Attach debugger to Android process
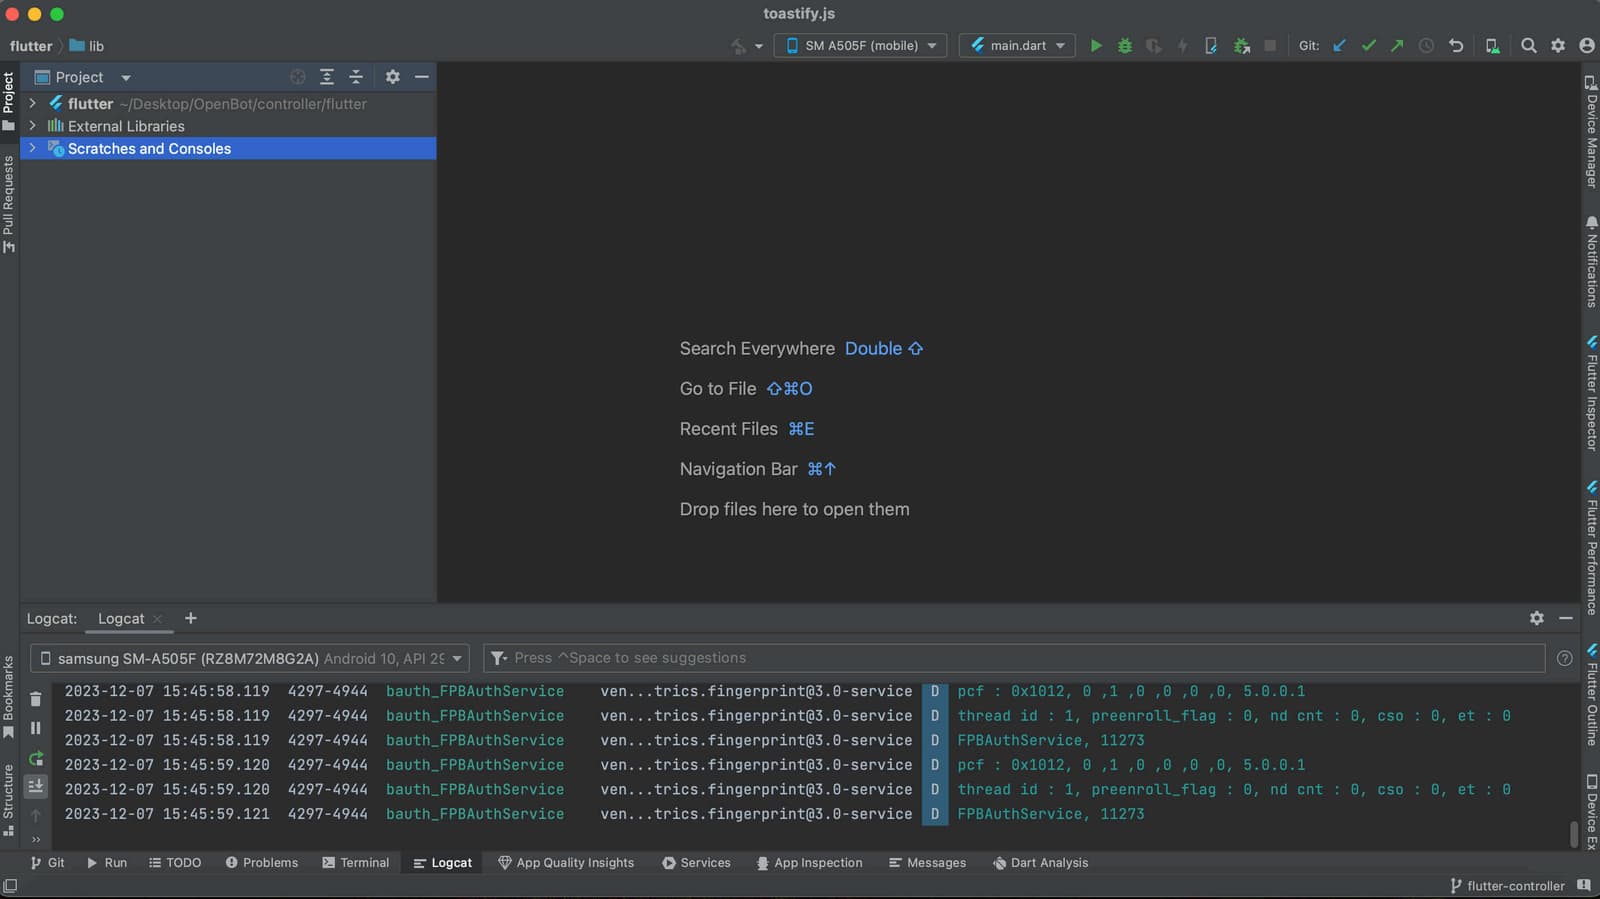The width and height of the screenshot is (1600, 899). click(1242, 46)
